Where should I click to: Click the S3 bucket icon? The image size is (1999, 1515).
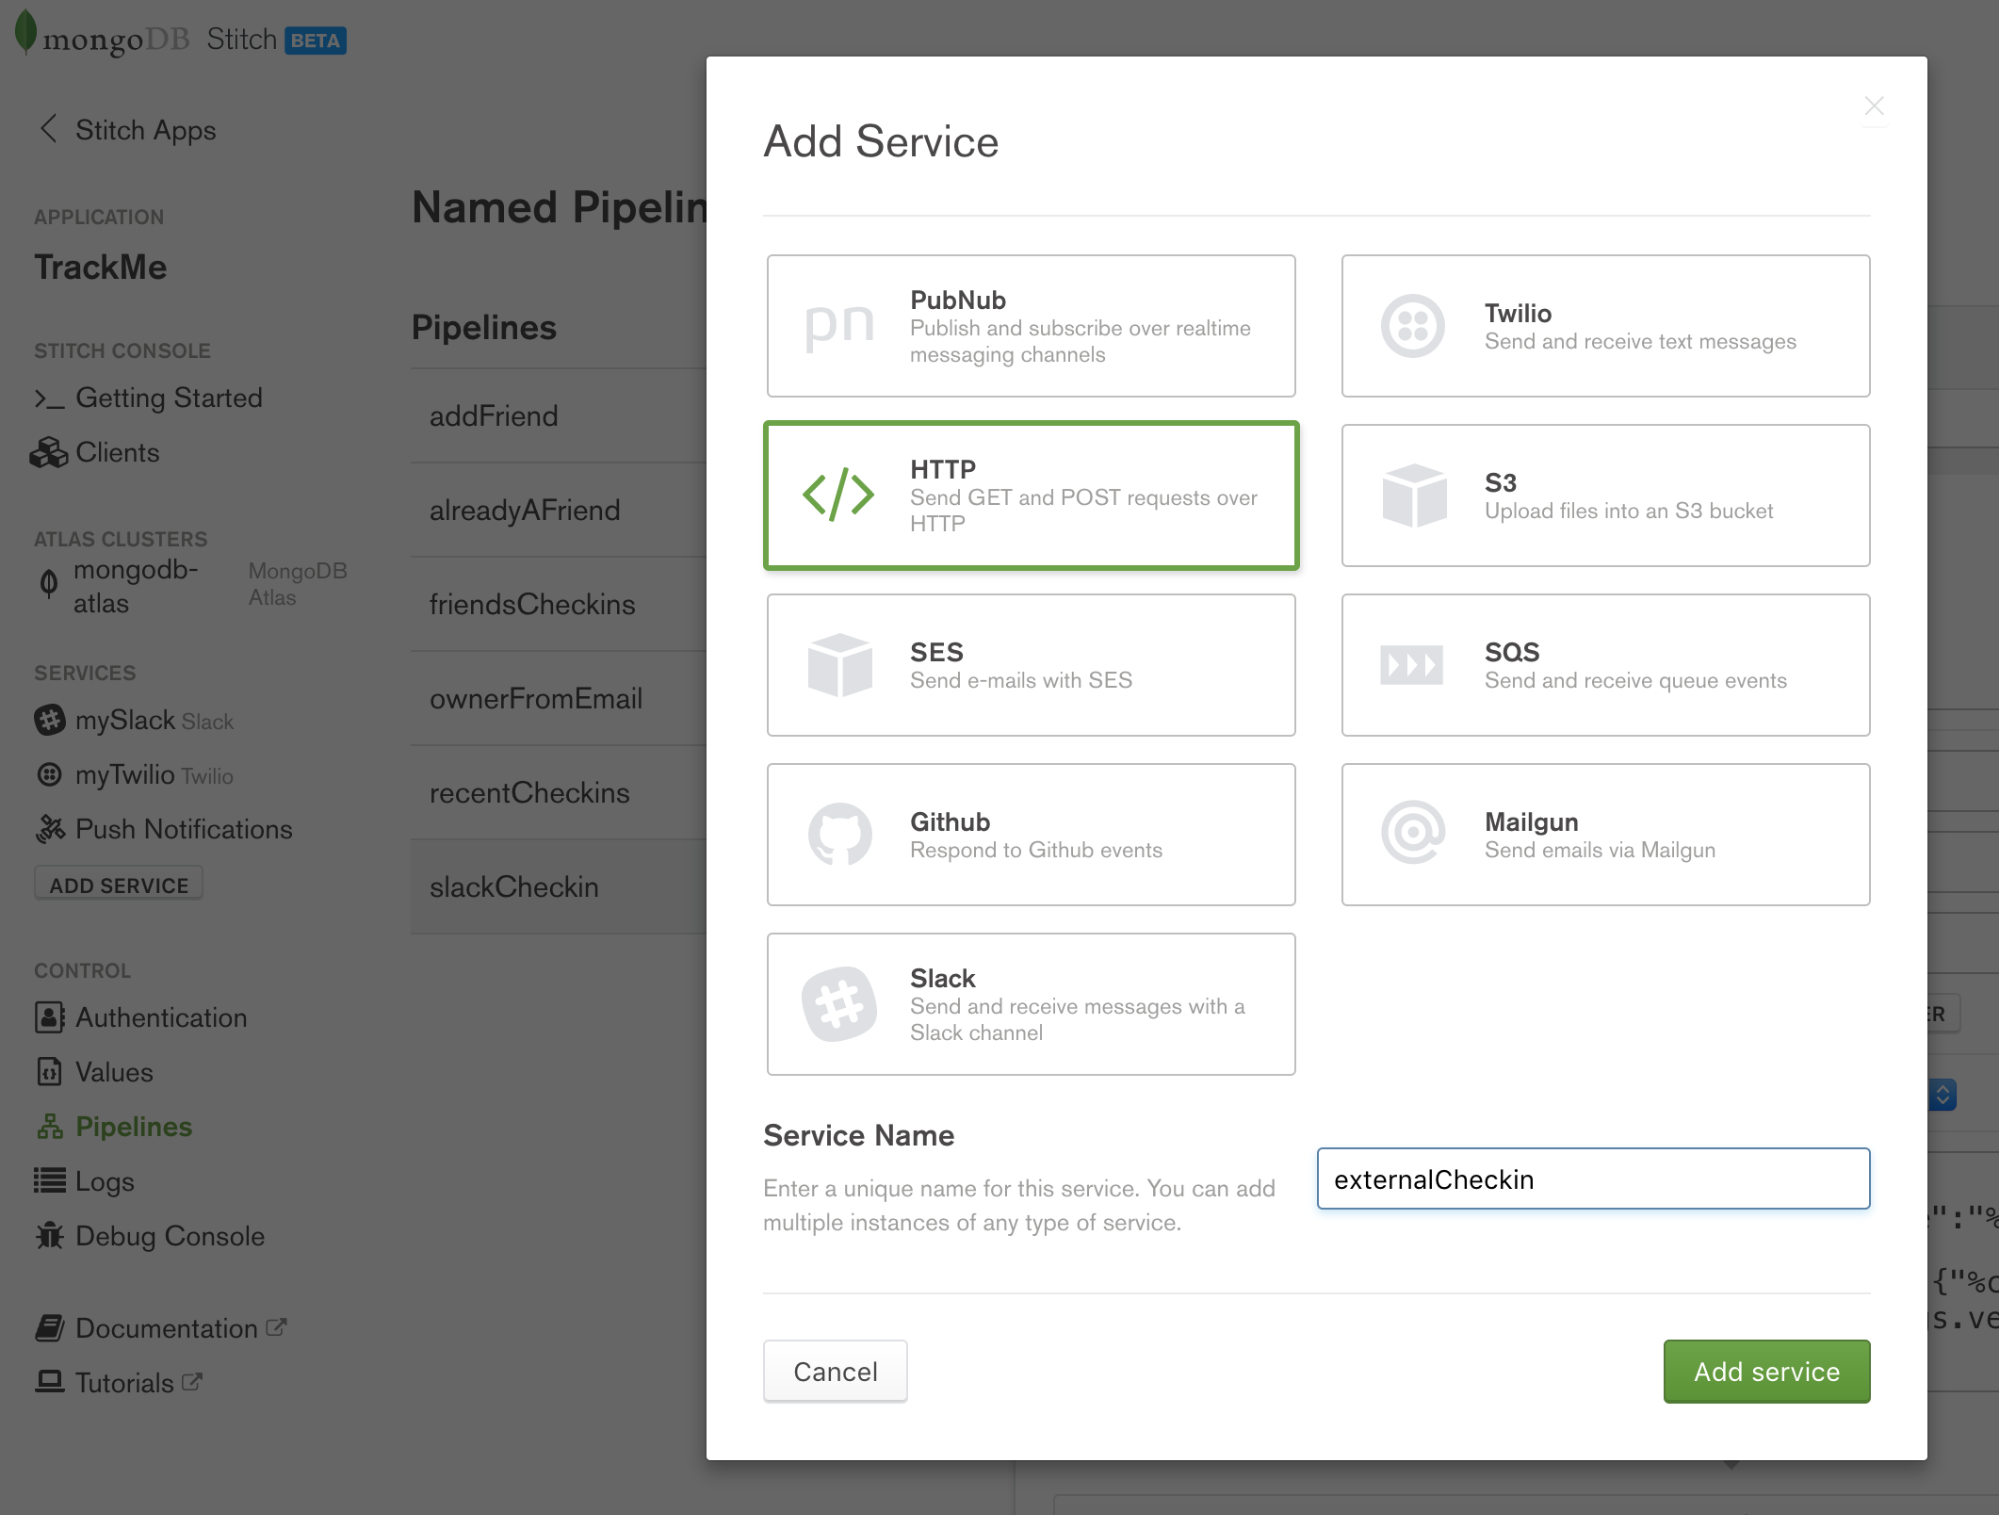1412,494
